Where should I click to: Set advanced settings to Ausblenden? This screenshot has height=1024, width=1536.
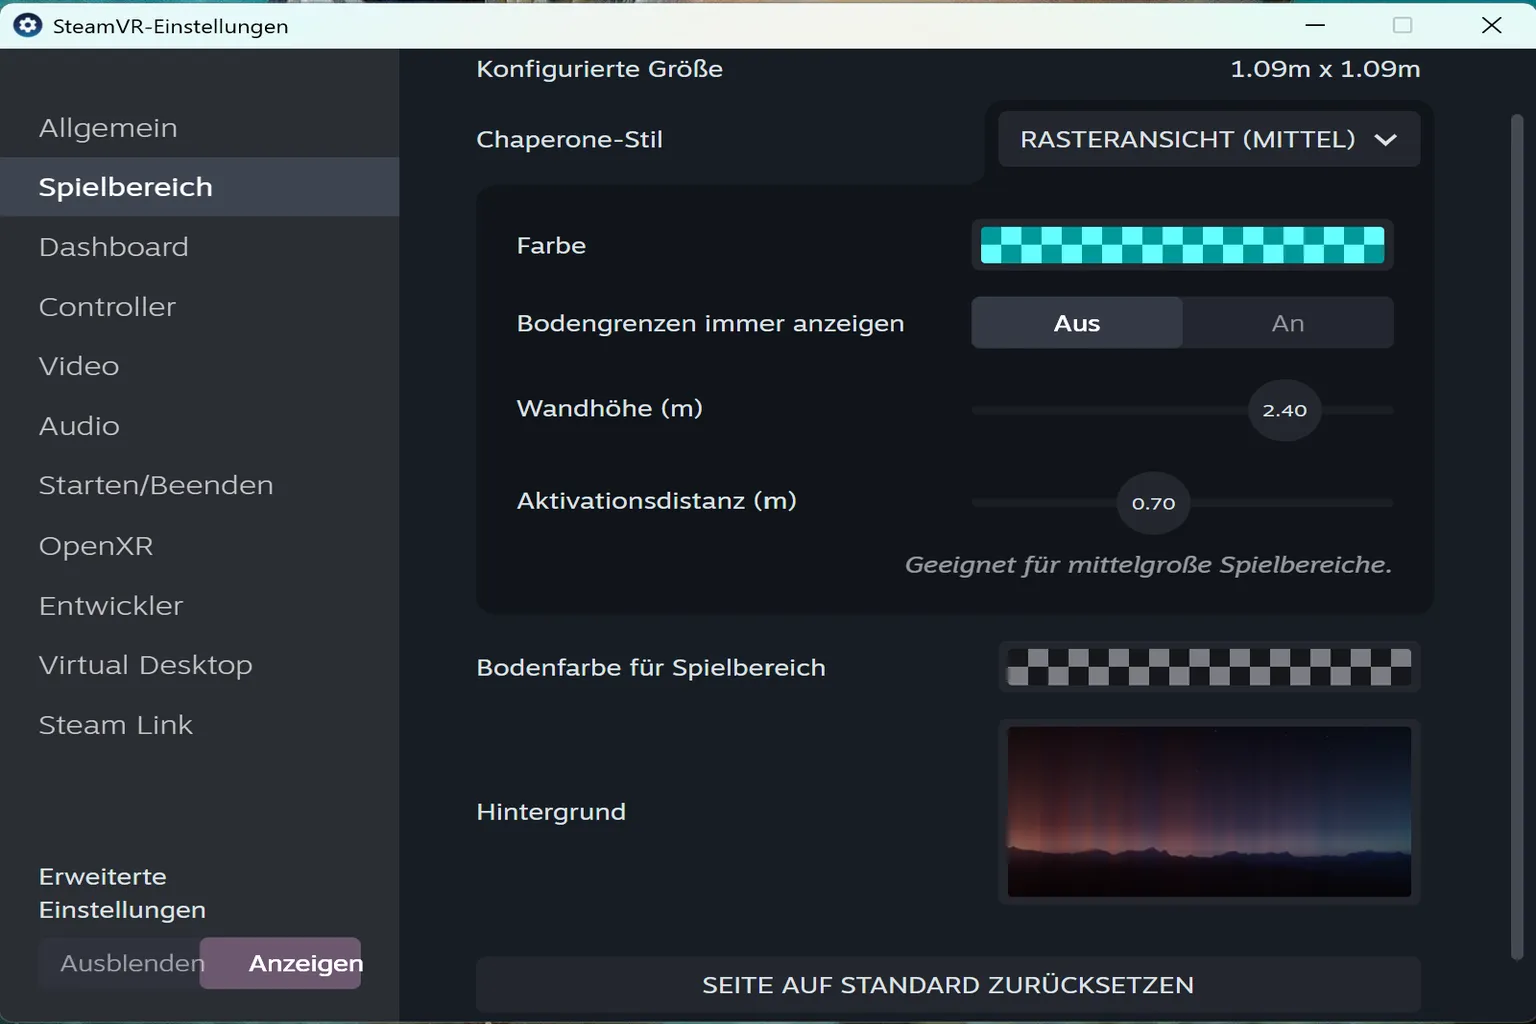120,963
